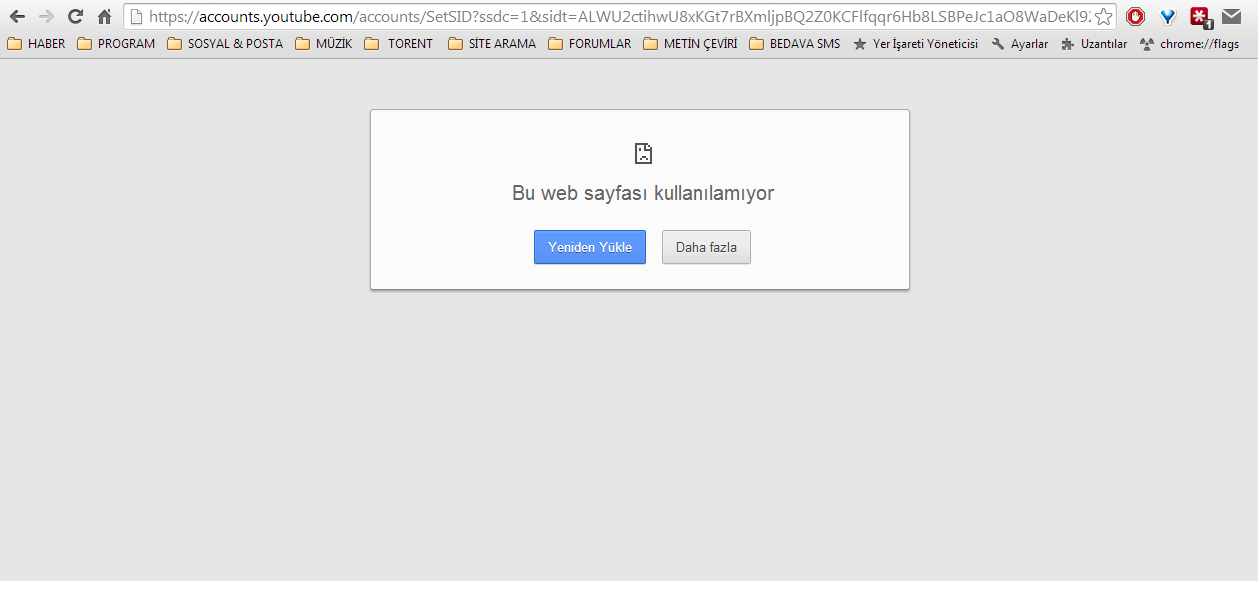Image resolution: width=1258 pixels, height=614 pixels.
Task: Click the sad page error icon
Action: point(643,153)
